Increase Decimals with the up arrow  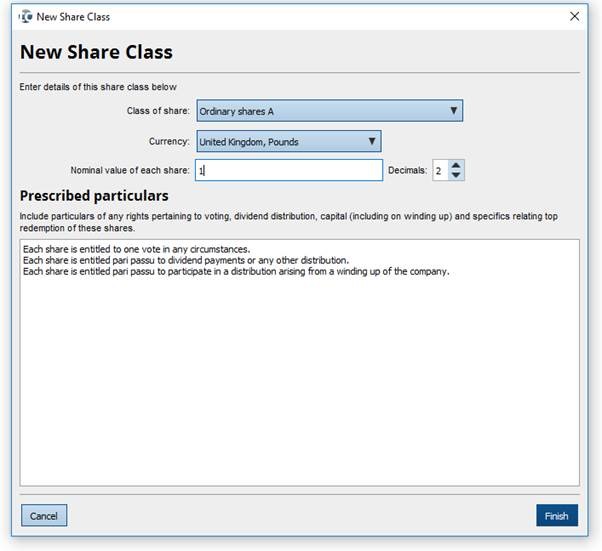tap(456, 165)
